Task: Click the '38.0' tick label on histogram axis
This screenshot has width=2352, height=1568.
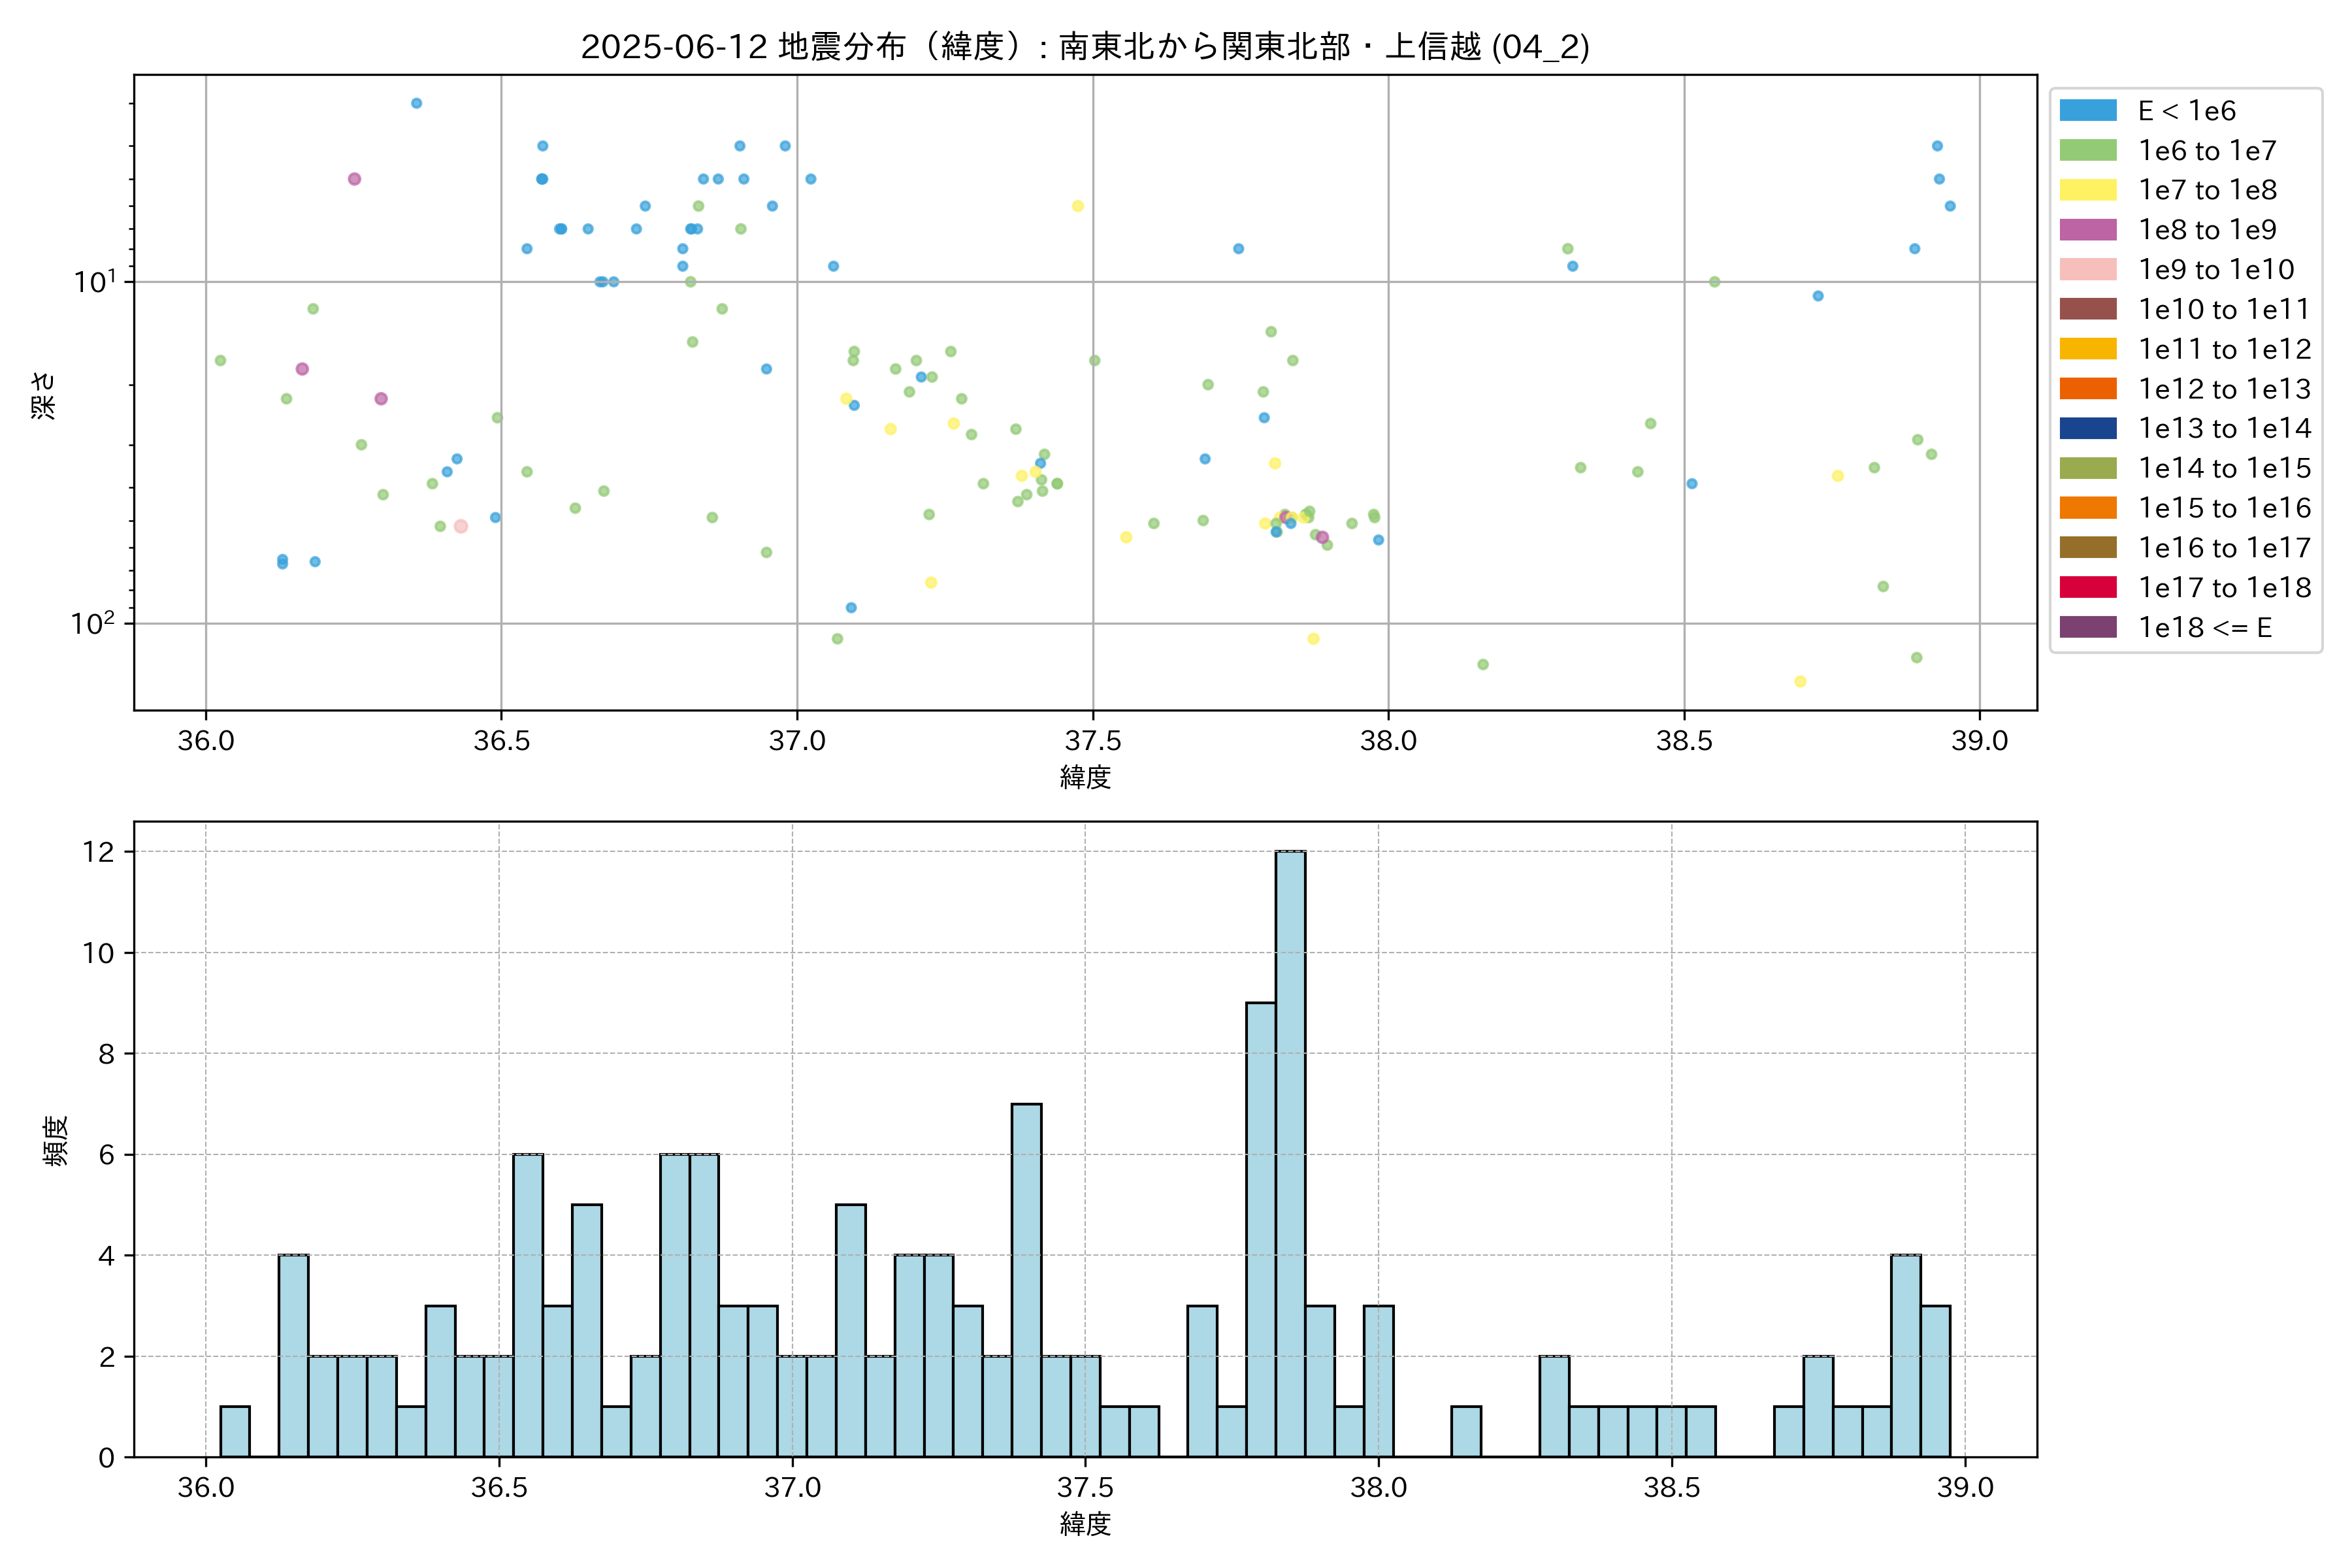Action: 1378,1488
